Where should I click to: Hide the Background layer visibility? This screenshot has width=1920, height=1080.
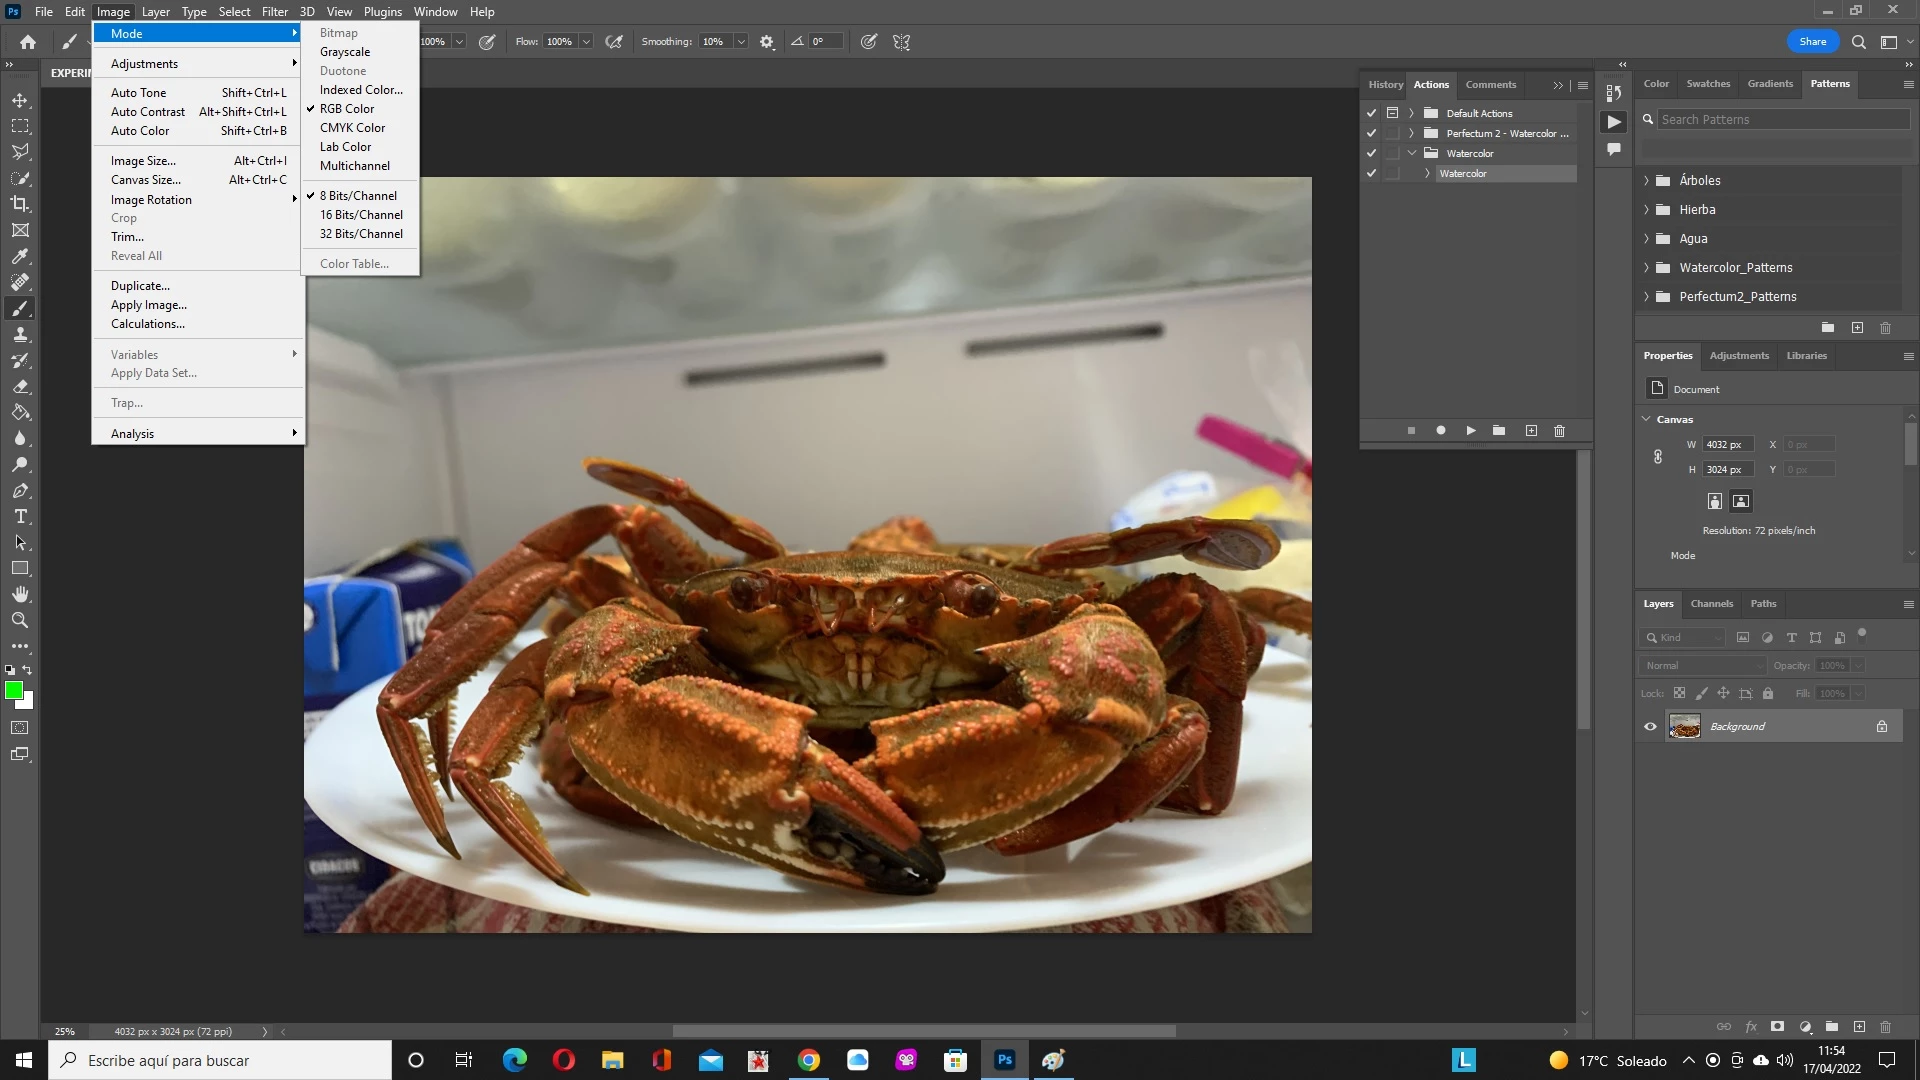point(1650,727)
